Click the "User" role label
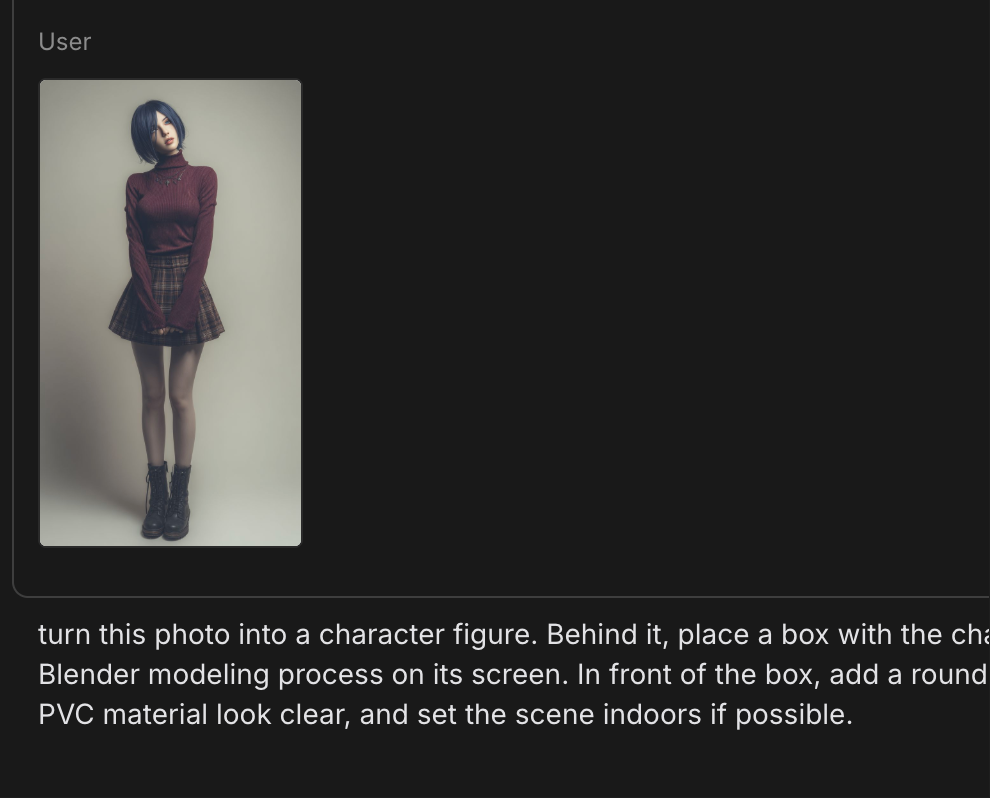The width and height of the screenshot is (990, 798). tap(64, 42)
